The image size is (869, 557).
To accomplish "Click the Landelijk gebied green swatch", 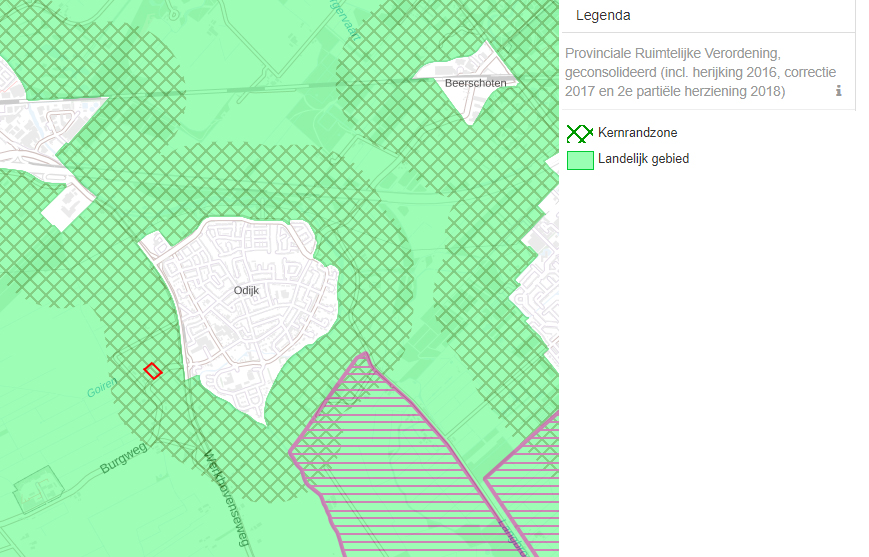I will tap(580, 159).
